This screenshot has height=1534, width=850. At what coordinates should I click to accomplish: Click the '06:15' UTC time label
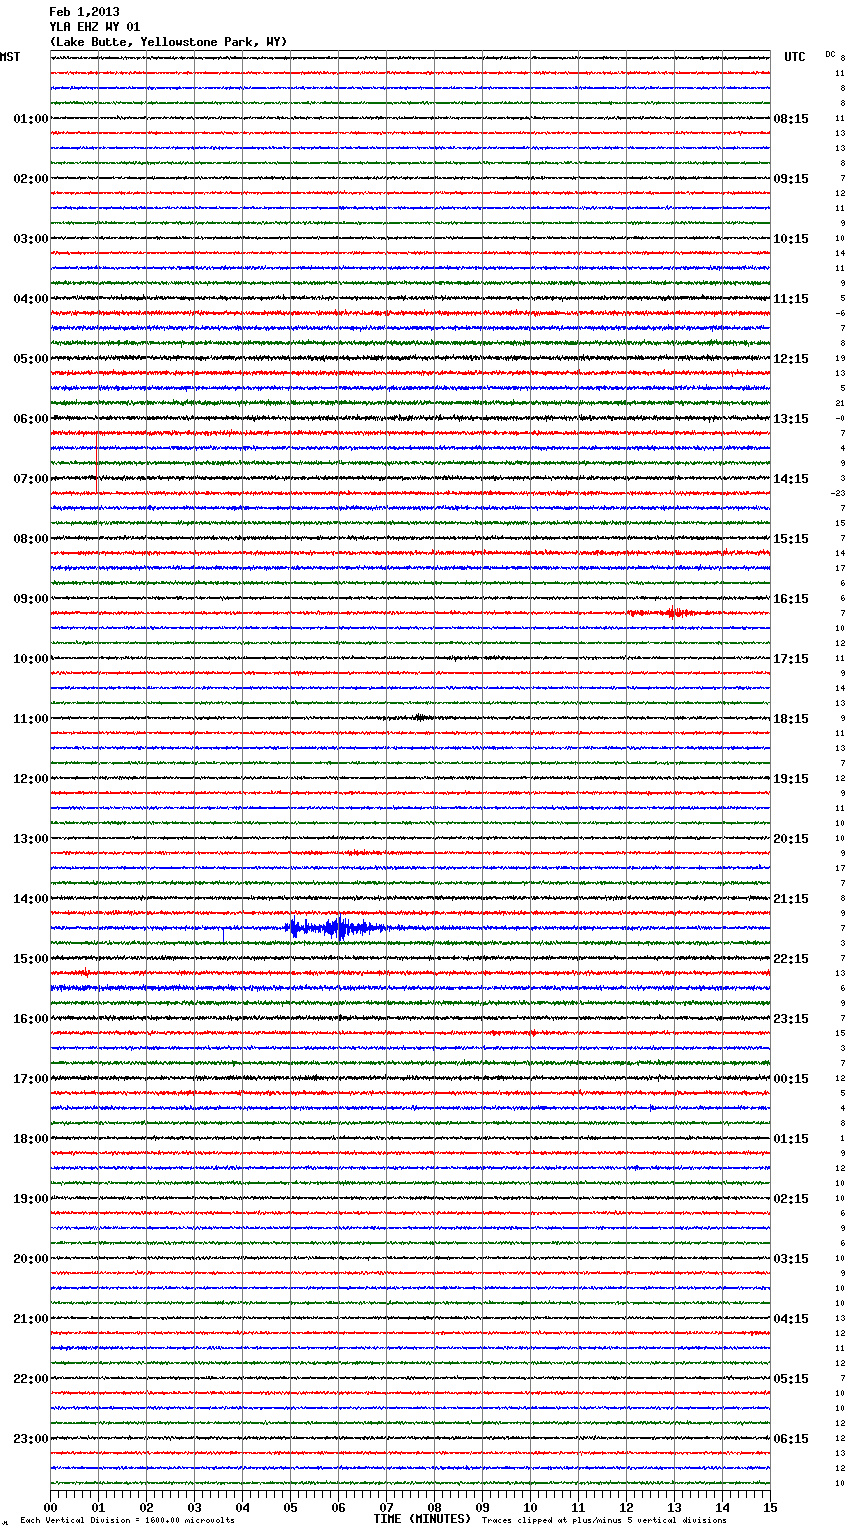click(x=791, y=1439)
